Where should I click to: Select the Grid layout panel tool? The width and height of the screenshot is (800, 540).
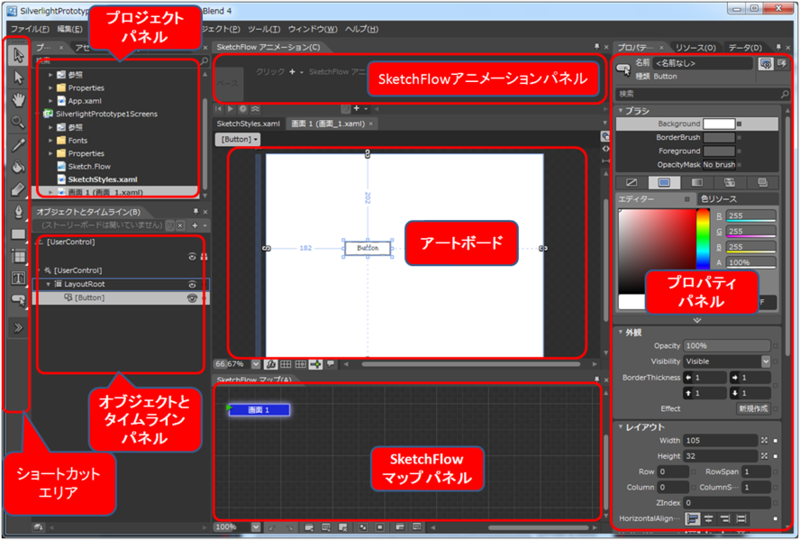(18, 256)
